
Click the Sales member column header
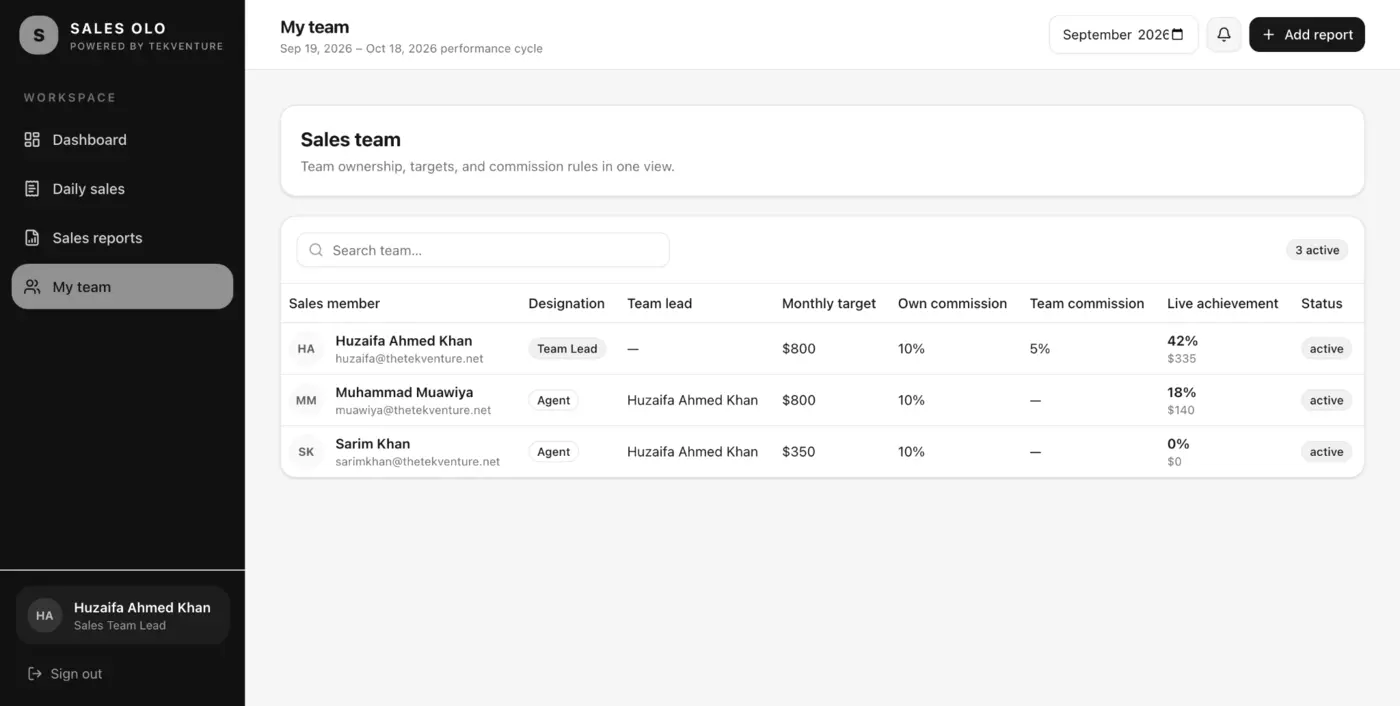click(x=335, y=304)
